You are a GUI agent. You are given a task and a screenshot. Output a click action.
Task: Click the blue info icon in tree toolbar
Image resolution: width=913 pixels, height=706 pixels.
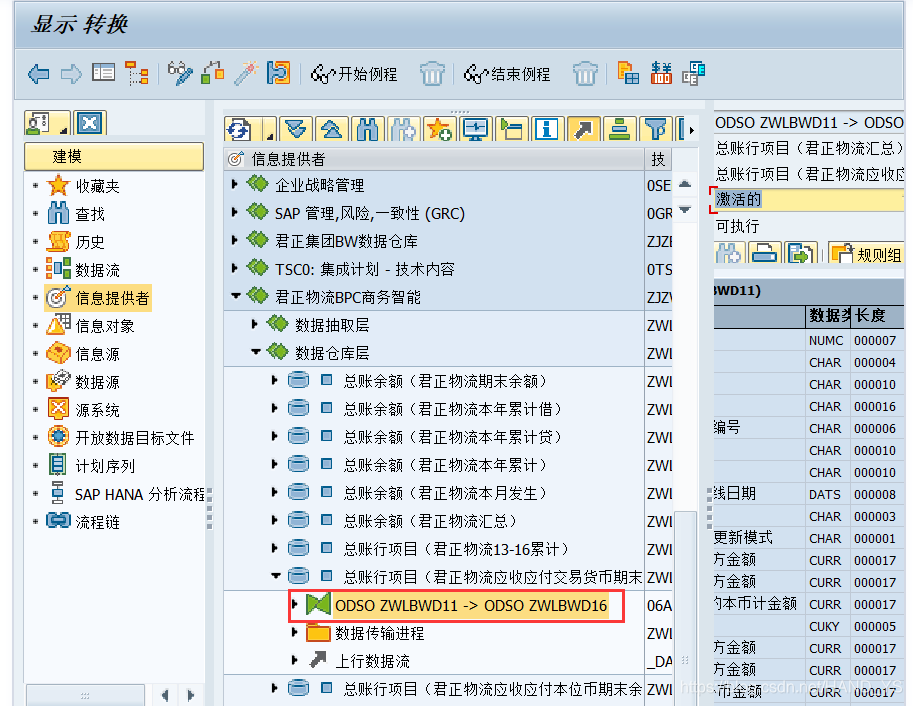click(547, 129)
